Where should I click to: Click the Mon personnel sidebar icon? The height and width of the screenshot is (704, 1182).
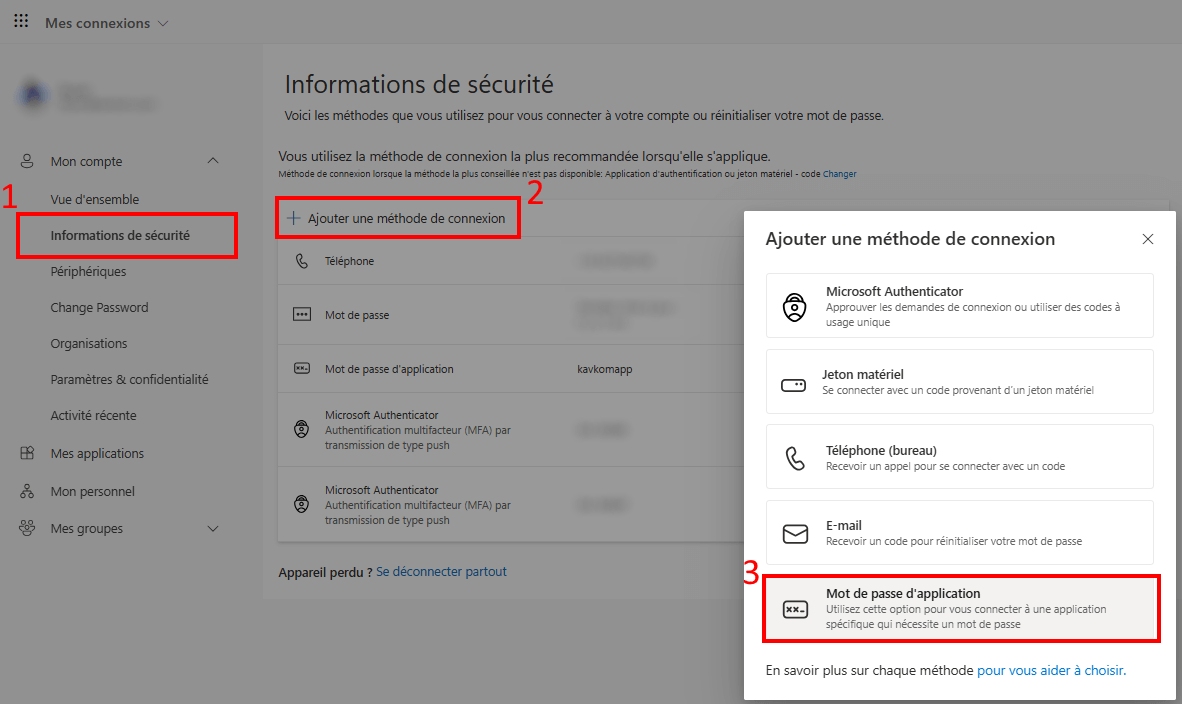(x=28, y=491)
